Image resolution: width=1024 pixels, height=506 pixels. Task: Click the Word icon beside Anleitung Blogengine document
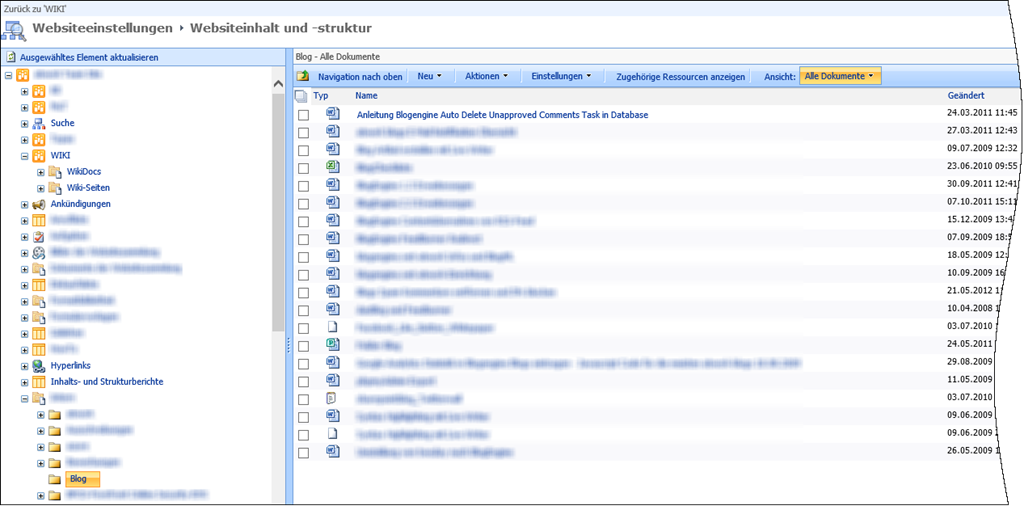tap(333, 114)
